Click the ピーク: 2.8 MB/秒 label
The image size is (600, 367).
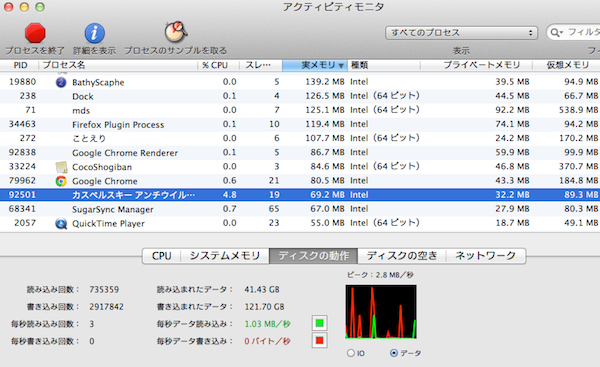click(380, 275)
